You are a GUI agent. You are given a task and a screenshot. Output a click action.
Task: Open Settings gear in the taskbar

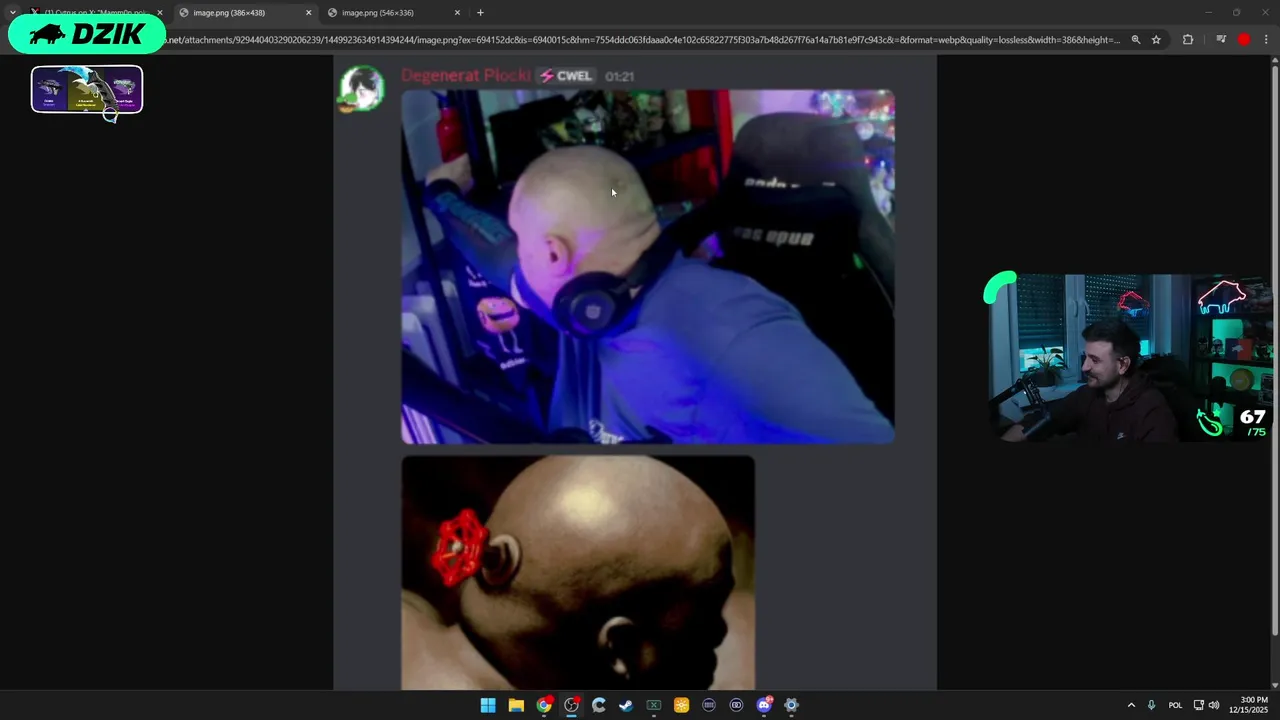point(791,705)
